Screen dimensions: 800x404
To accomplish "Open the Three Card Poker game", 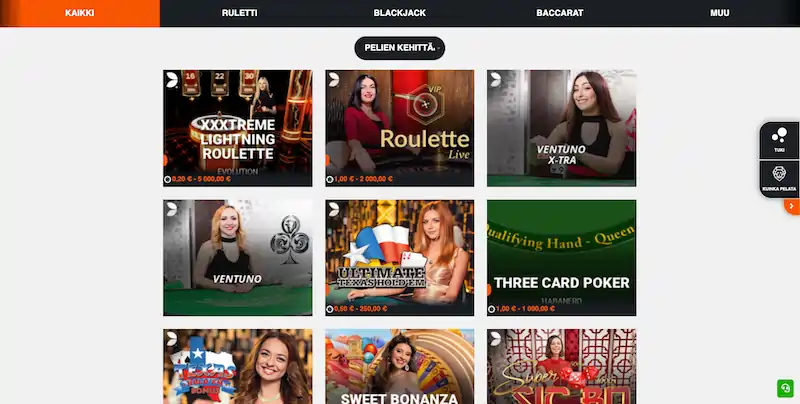I will coord(561,258).
